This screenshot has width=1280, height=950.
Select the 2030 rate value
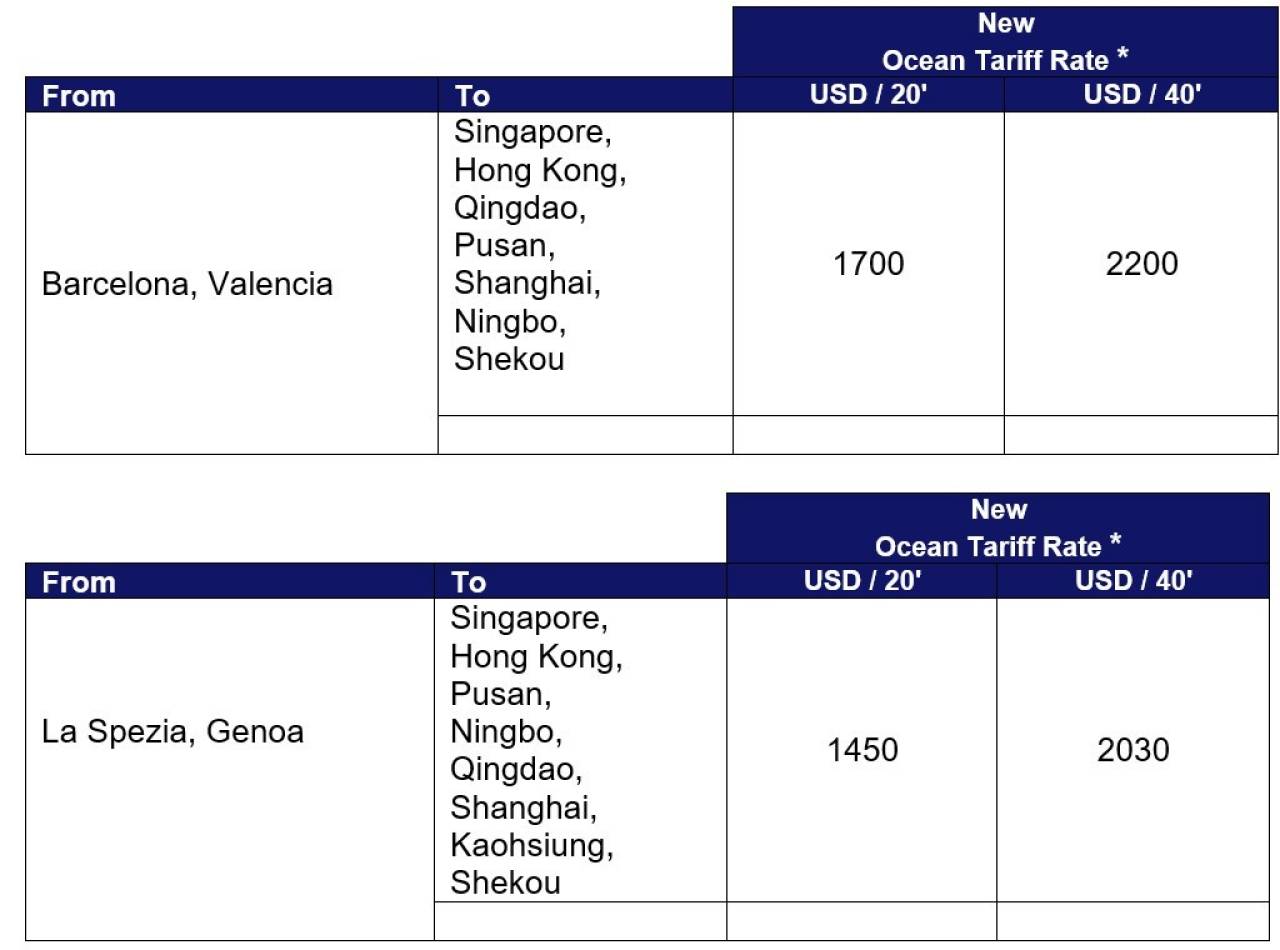(x=1133, y=750)
